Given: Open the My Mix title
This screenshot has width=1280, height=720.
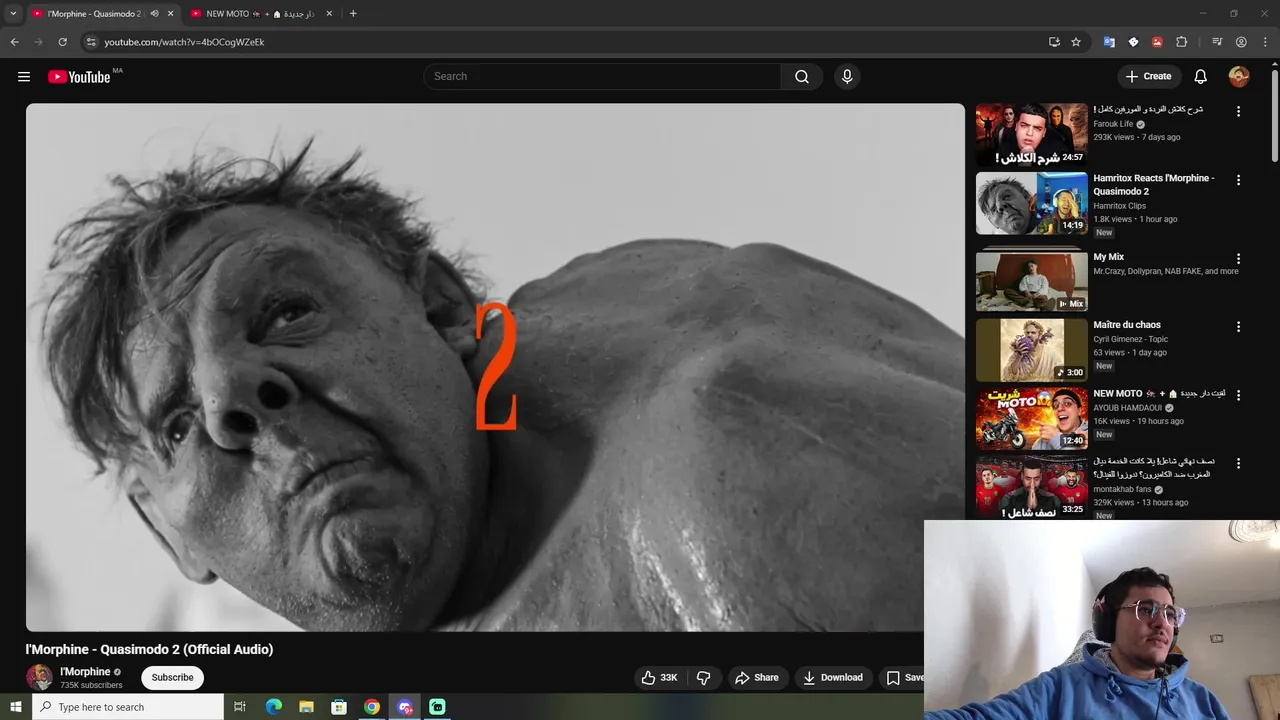Looking at the screenshot, I should [1108, 257].
